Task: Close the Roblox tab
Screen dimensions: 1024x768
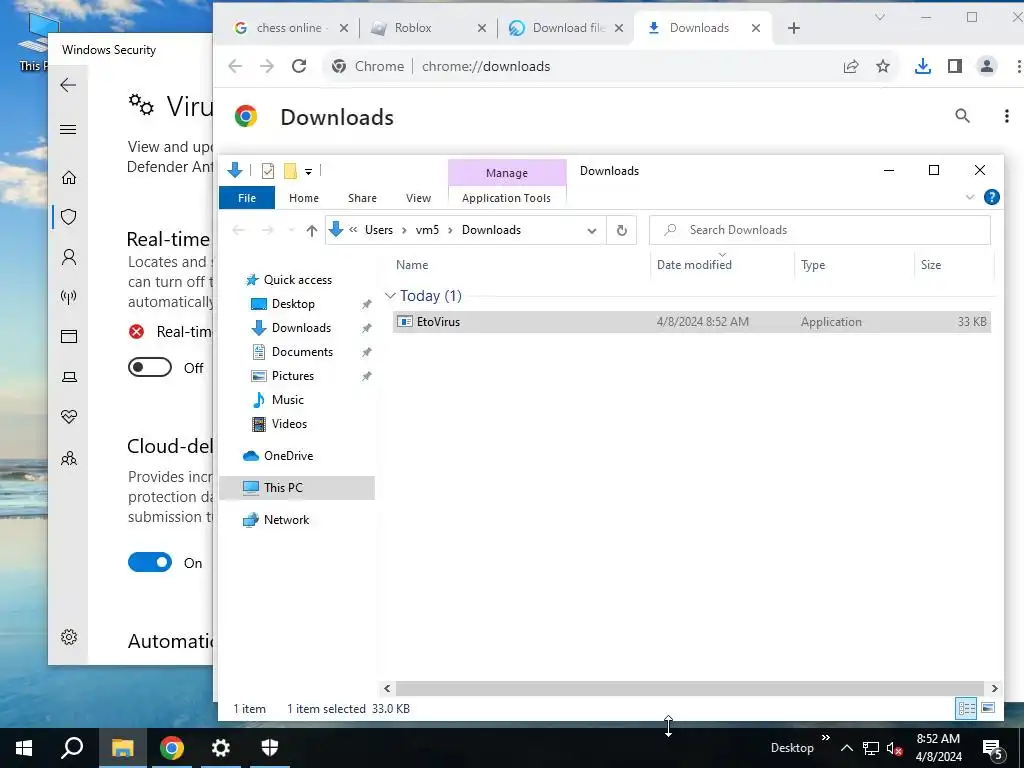Action: [482, 28]
